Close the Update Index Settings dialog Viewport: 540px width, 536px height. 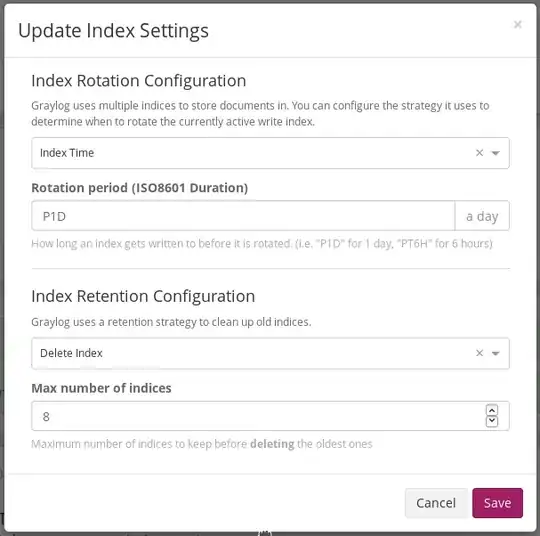(x=517, y=24)
